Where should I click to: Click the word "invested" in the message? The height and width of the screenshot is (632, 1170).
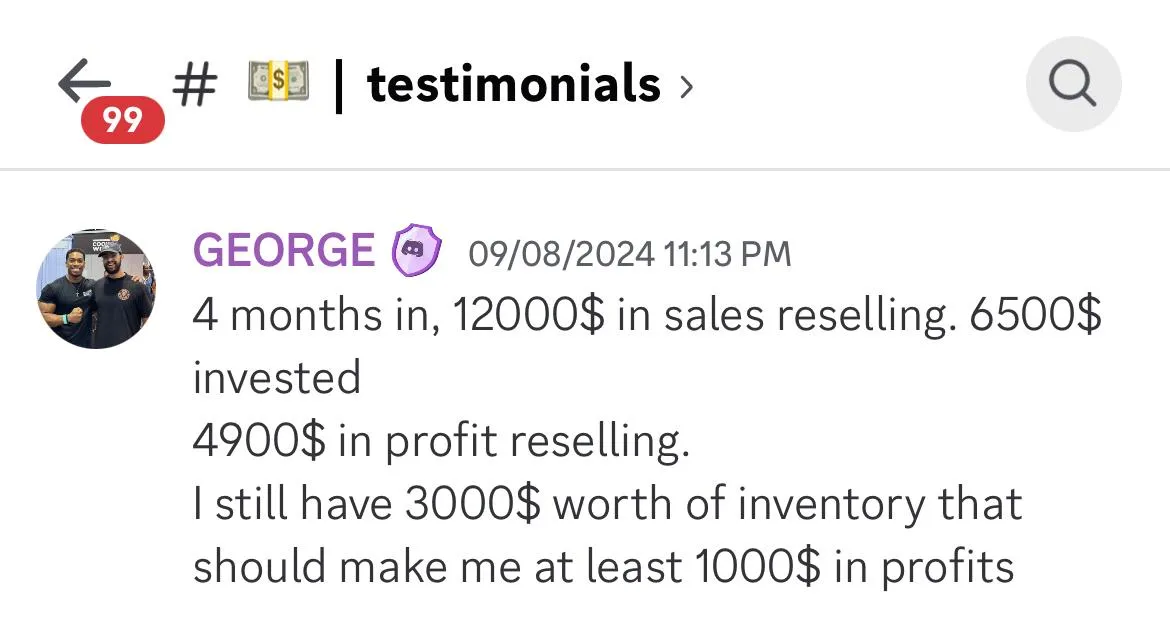pos(277,377)
